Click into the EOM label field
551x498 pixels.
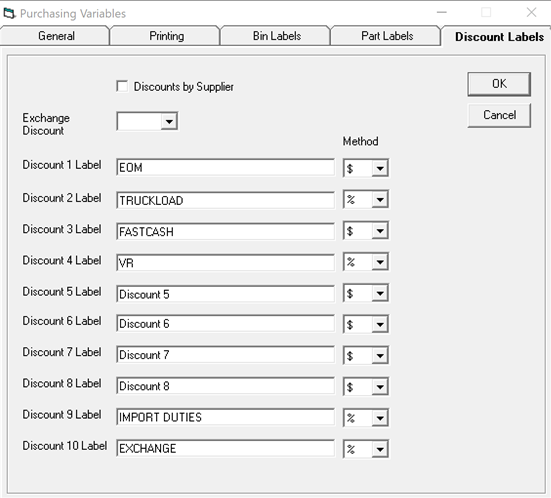pyautogui.click(x=225, y=167)
